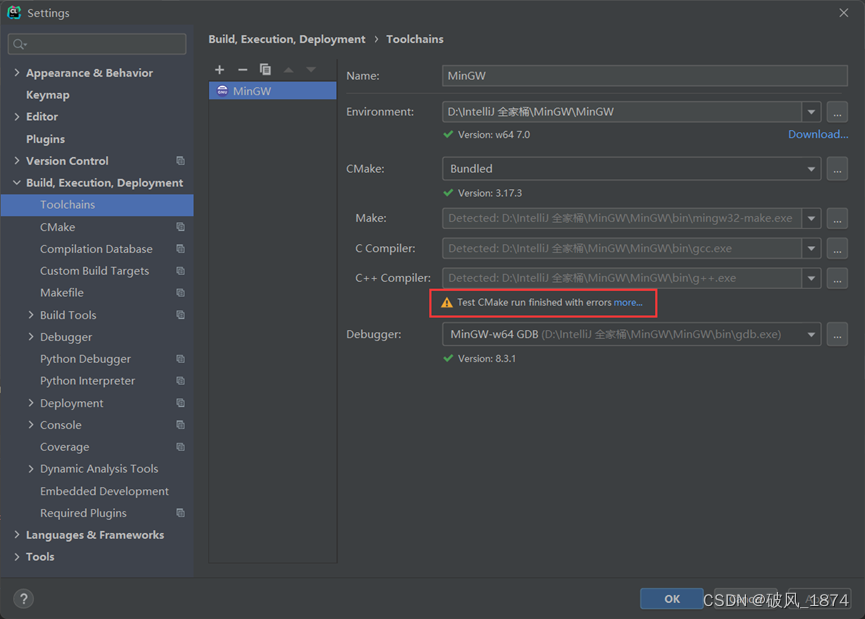
Task: Open the Plugins settings page
Action: (45, 139)
